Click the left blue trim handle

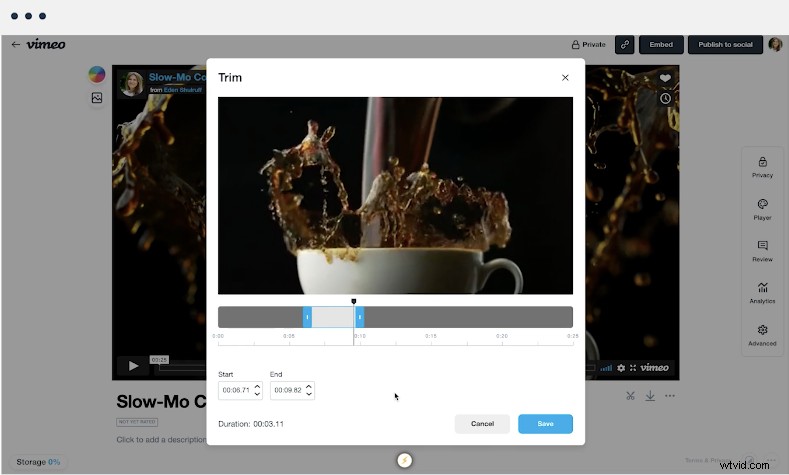coord(307,317)
